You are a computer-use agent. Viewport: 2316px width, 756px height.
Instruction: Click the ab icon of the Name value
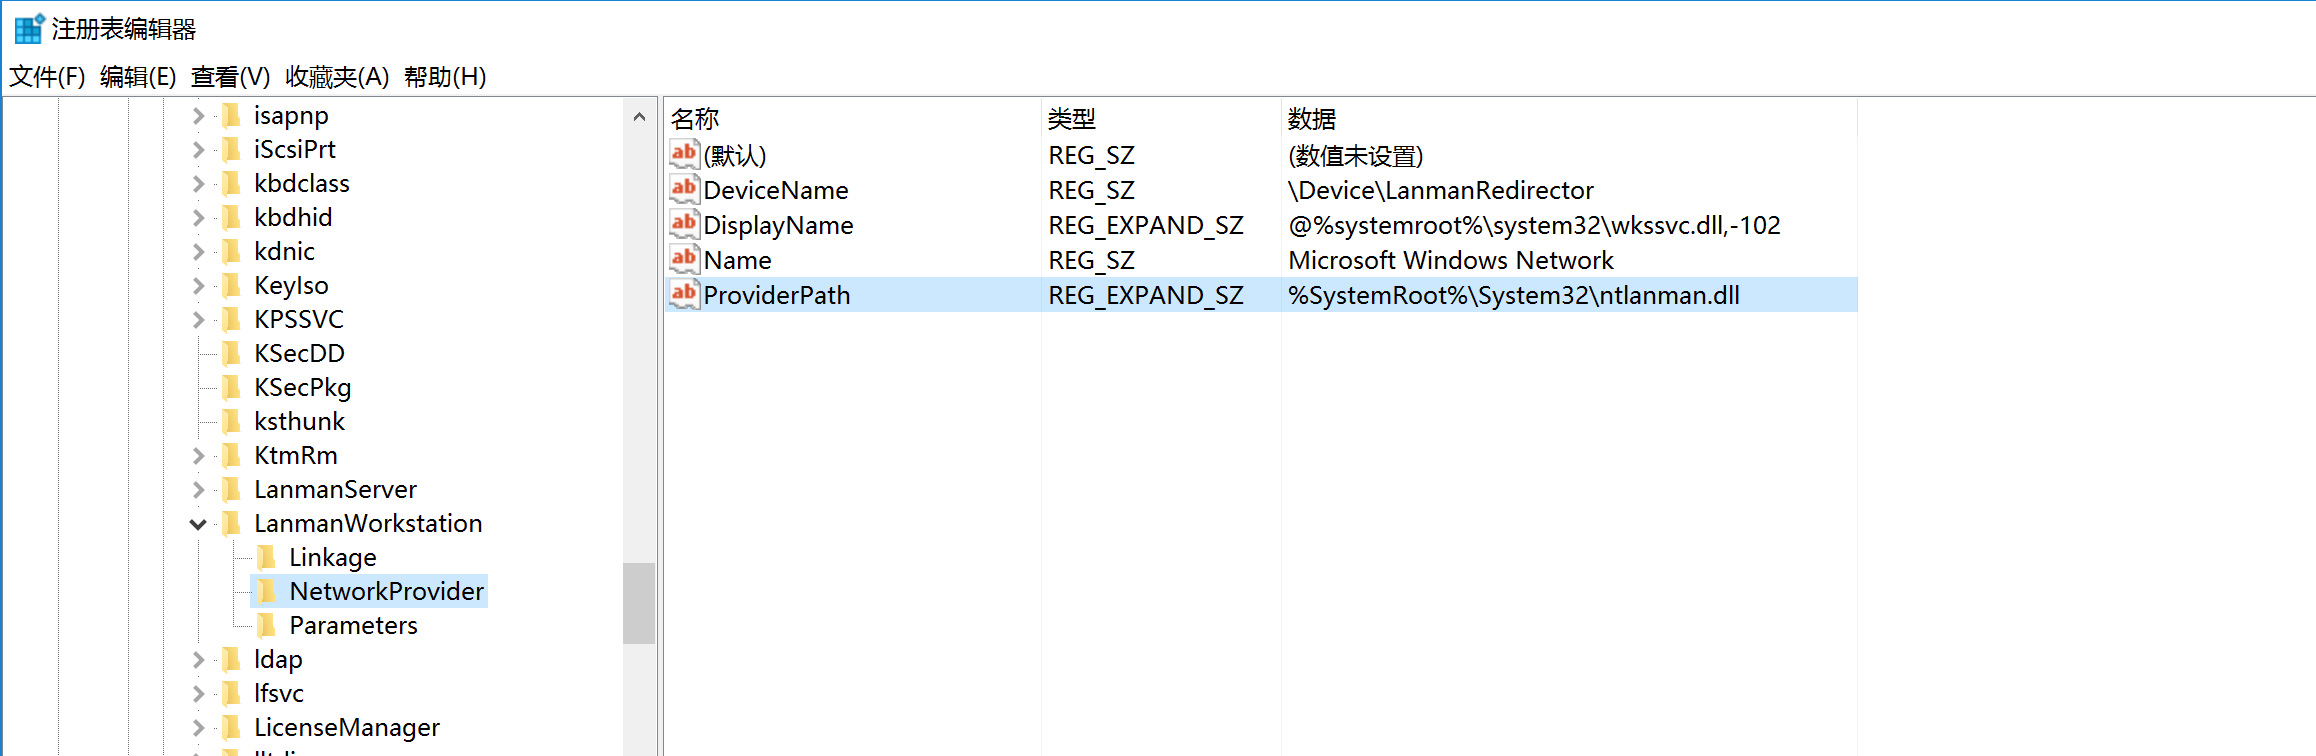click(x=684, y=259)
